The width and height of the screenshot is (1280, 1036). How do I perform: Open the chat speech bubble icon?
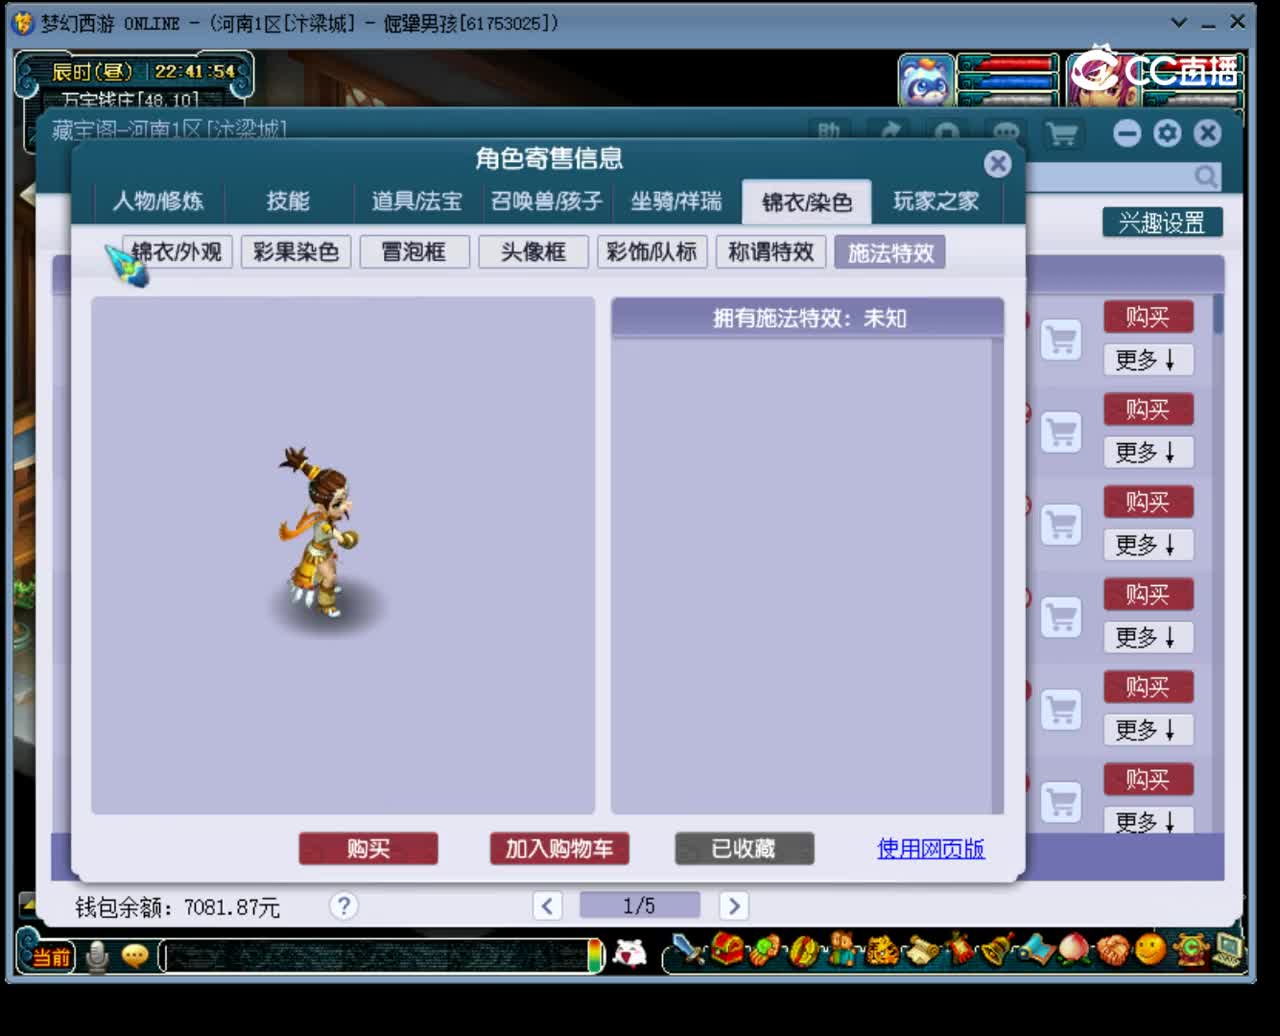tap(135, 957)
